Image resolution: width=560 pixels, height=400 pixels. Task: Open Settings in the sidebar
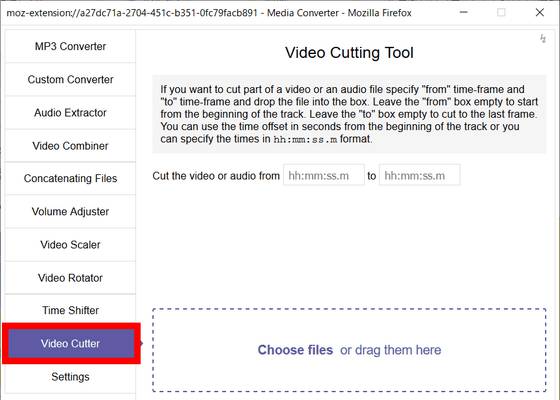pos(70,377)
